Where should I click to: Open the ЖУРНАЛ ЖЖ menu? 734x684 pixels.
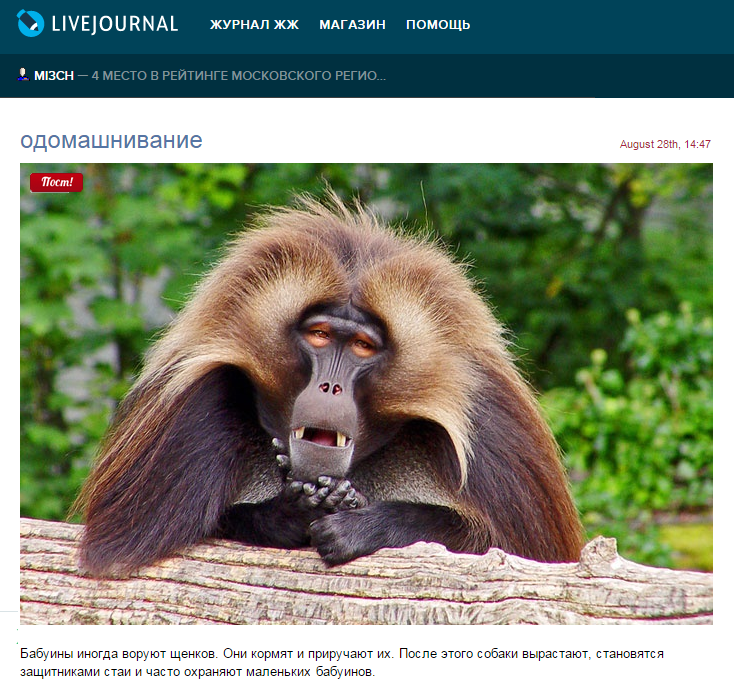(254, 25)
